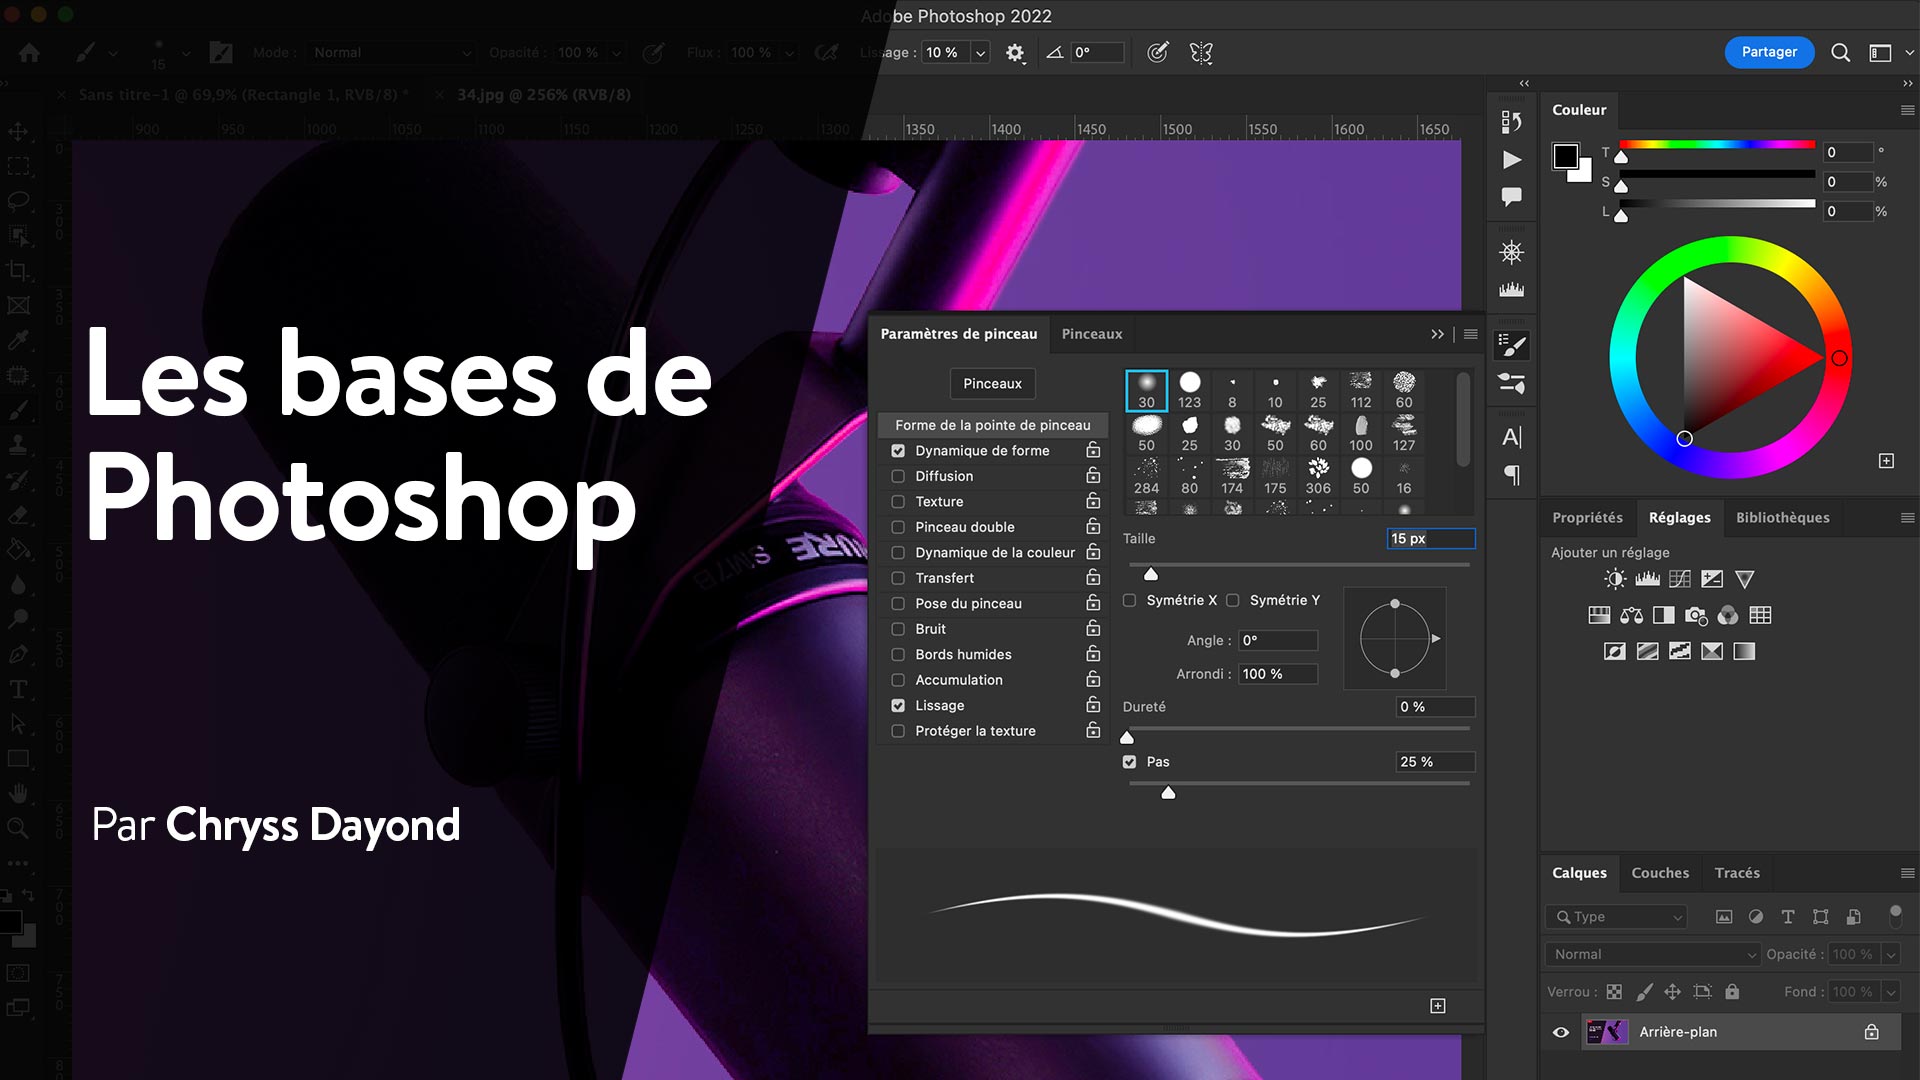Open the Brush Settings panel menu

point(1471,334)
